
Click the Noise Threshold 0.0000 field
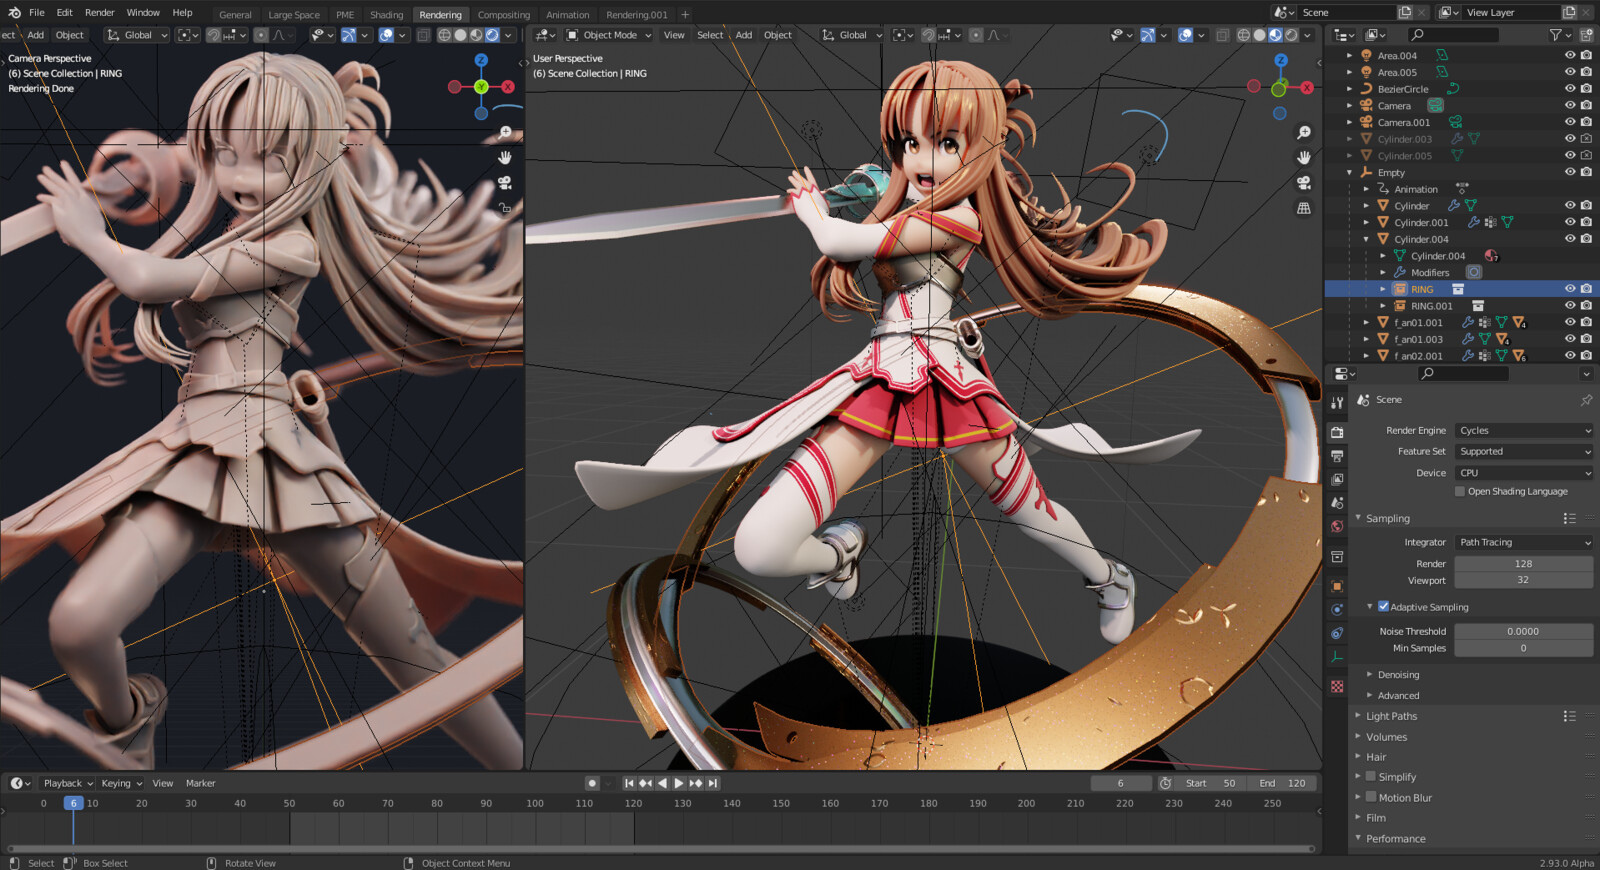point(1524,631)
